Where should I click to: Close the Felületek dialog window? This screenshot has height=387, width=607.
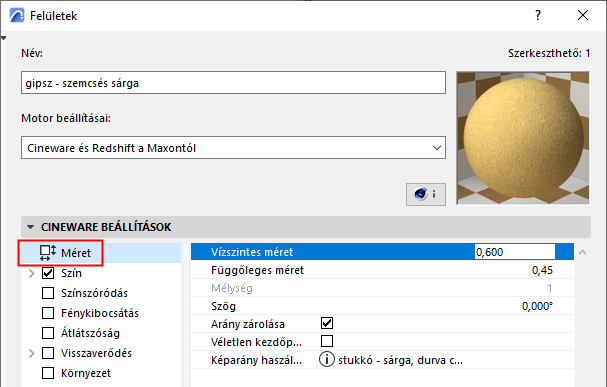(x=583, y=15)
